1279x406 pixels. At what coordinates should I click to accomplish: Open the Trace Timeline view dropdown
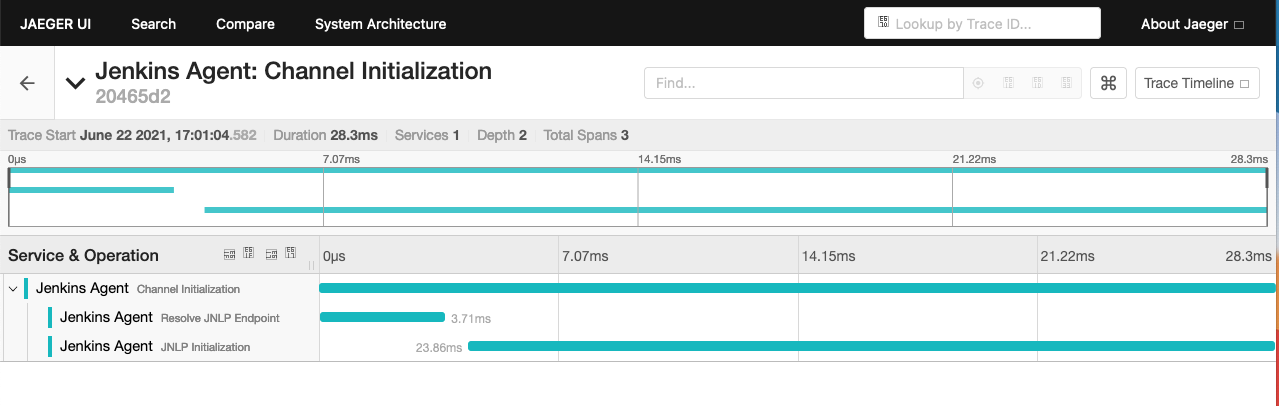click(1197, 84)
